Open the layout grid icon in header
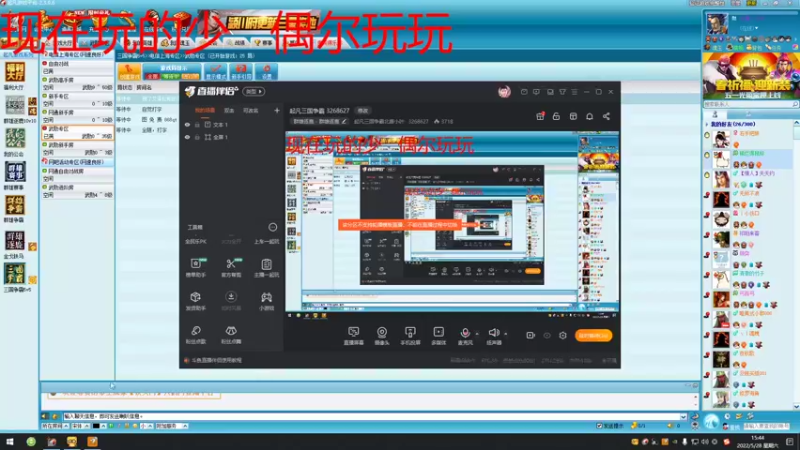 573,116
